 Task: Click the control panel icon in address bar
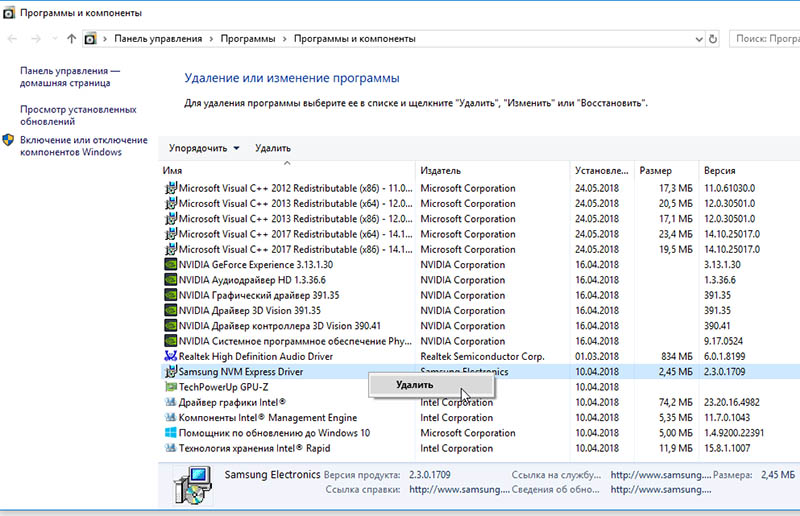click(90, 39)
